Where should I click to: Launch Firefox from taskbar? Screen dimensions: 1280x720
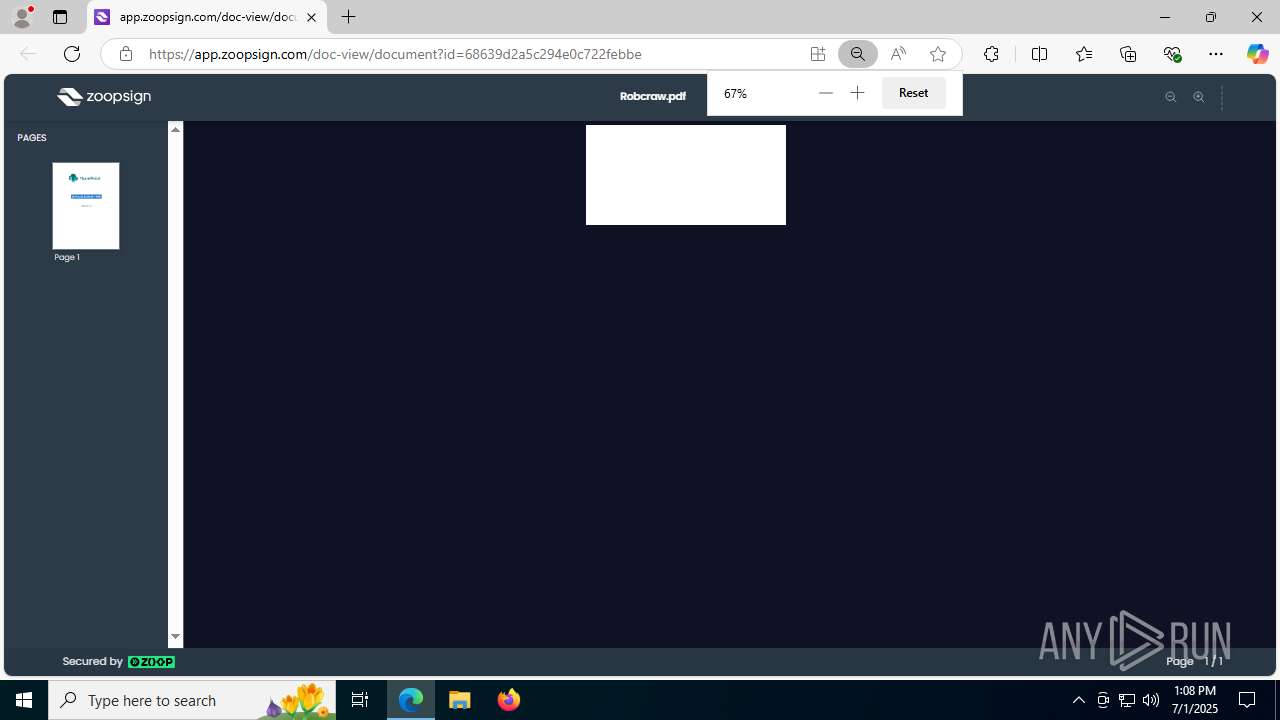509,700
